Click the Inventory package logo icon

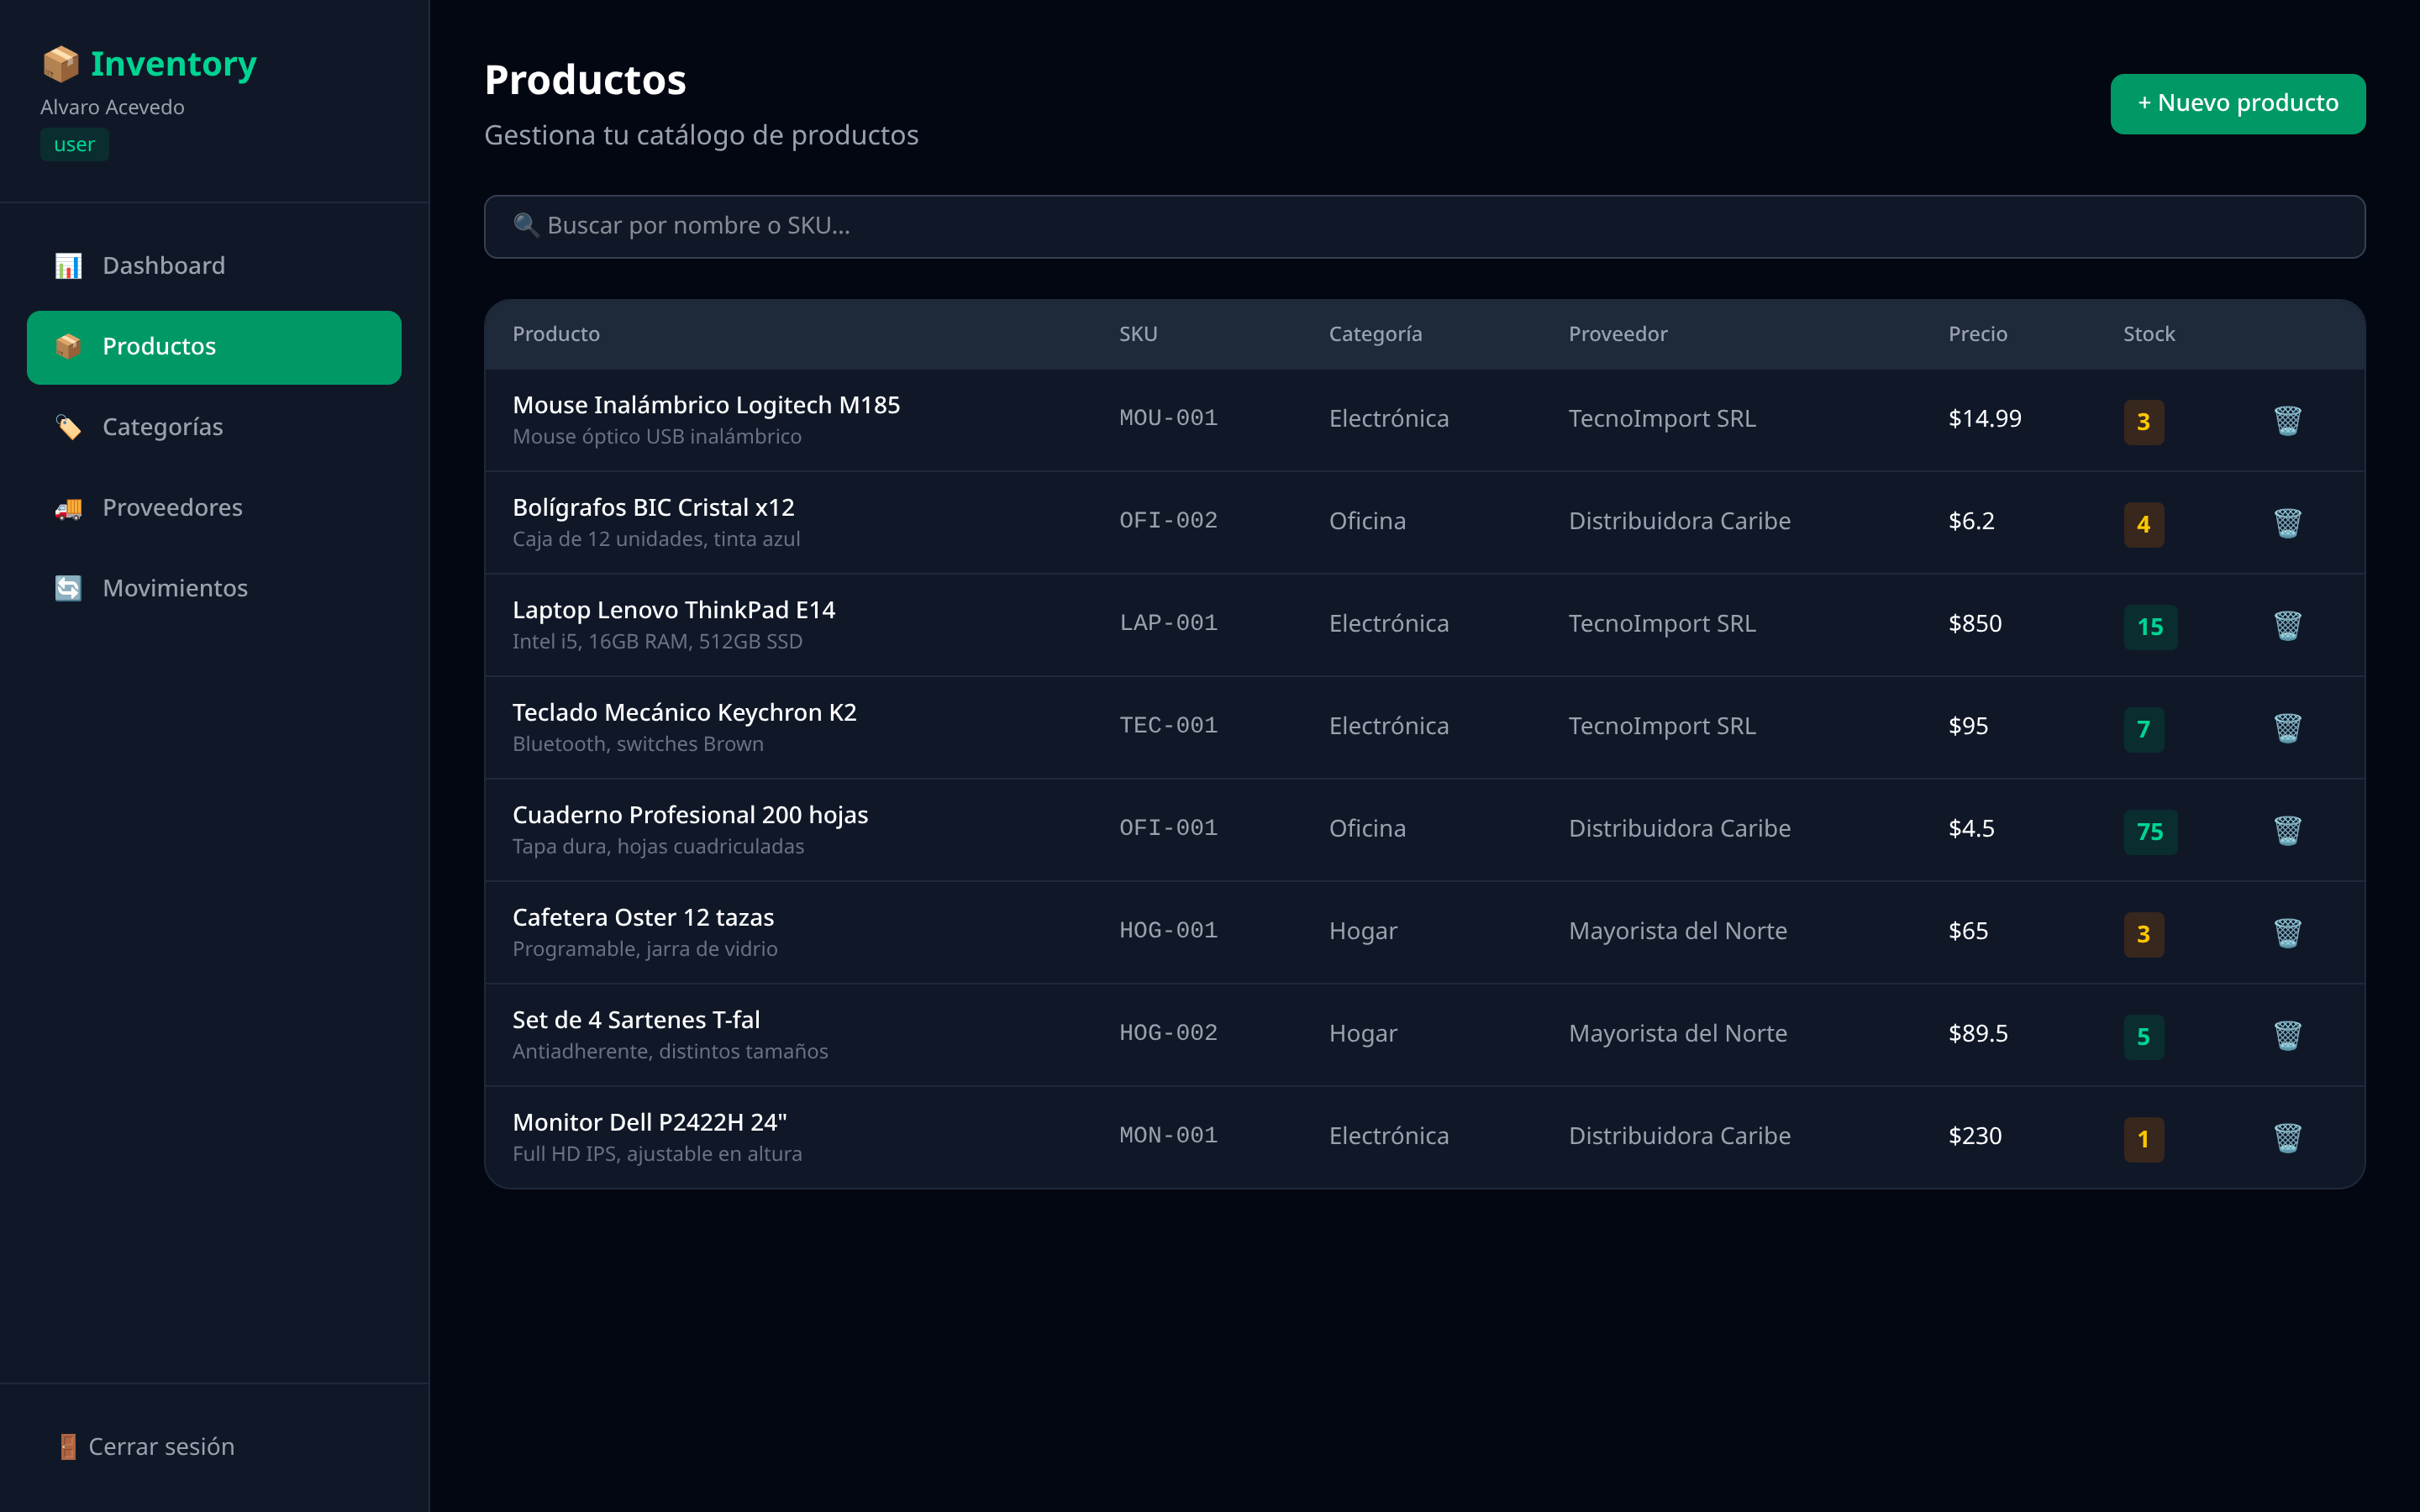pos(61,64)
